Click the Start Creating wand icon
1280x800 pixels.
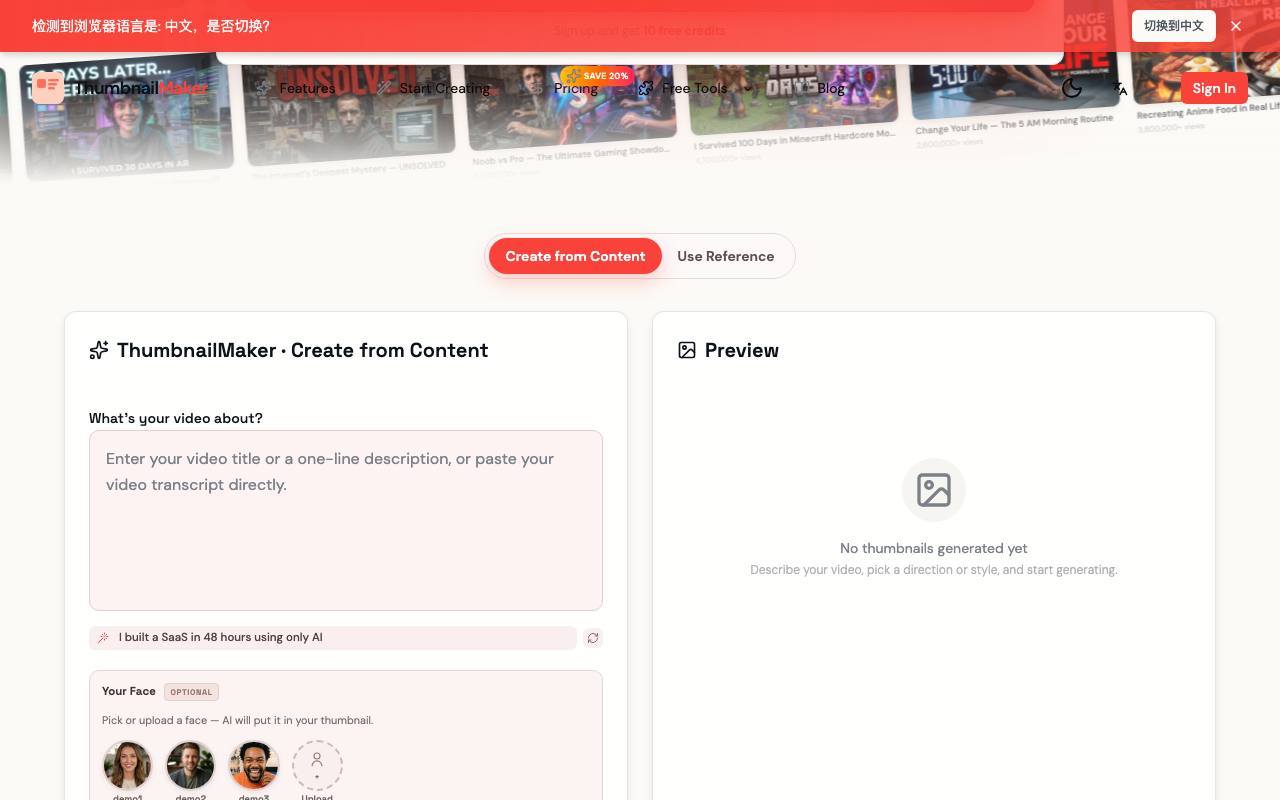pos(383,88)
